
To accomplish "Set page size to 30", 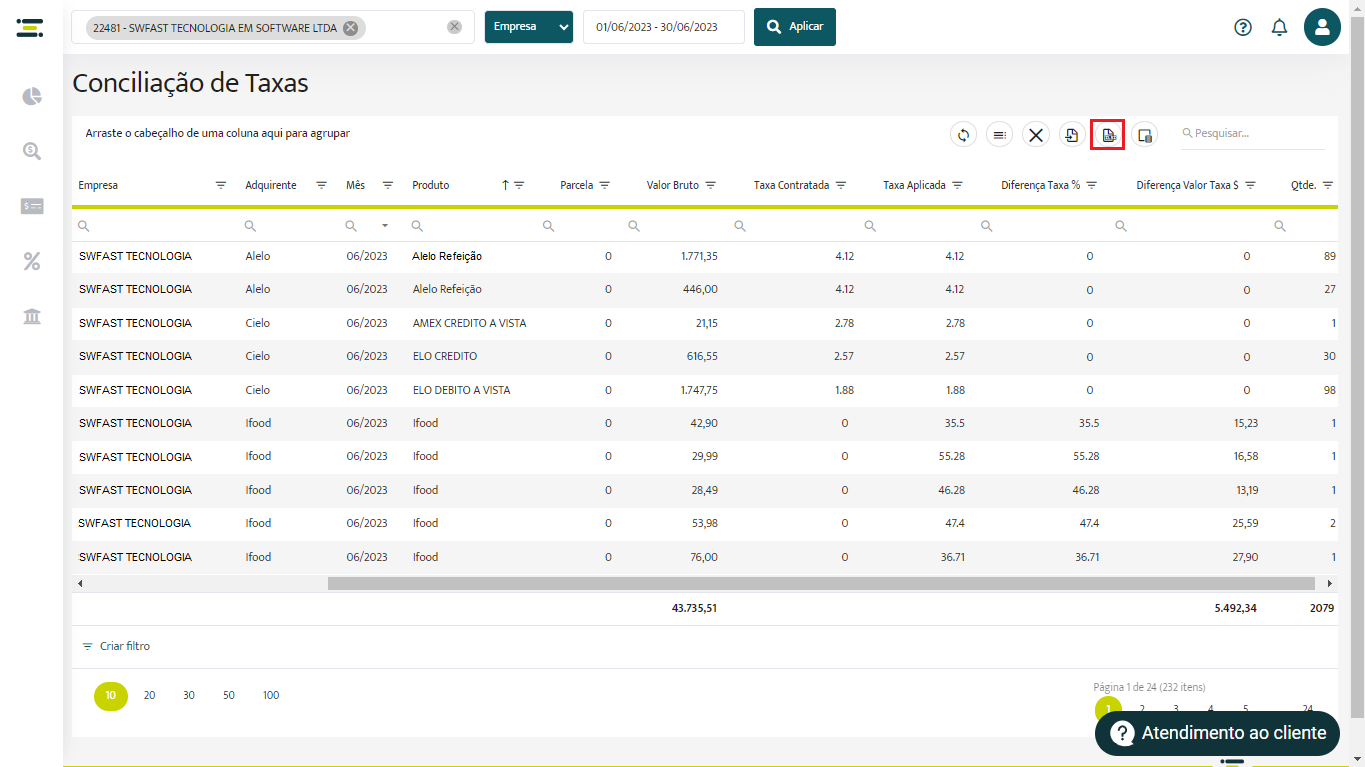I will [189, 695].
